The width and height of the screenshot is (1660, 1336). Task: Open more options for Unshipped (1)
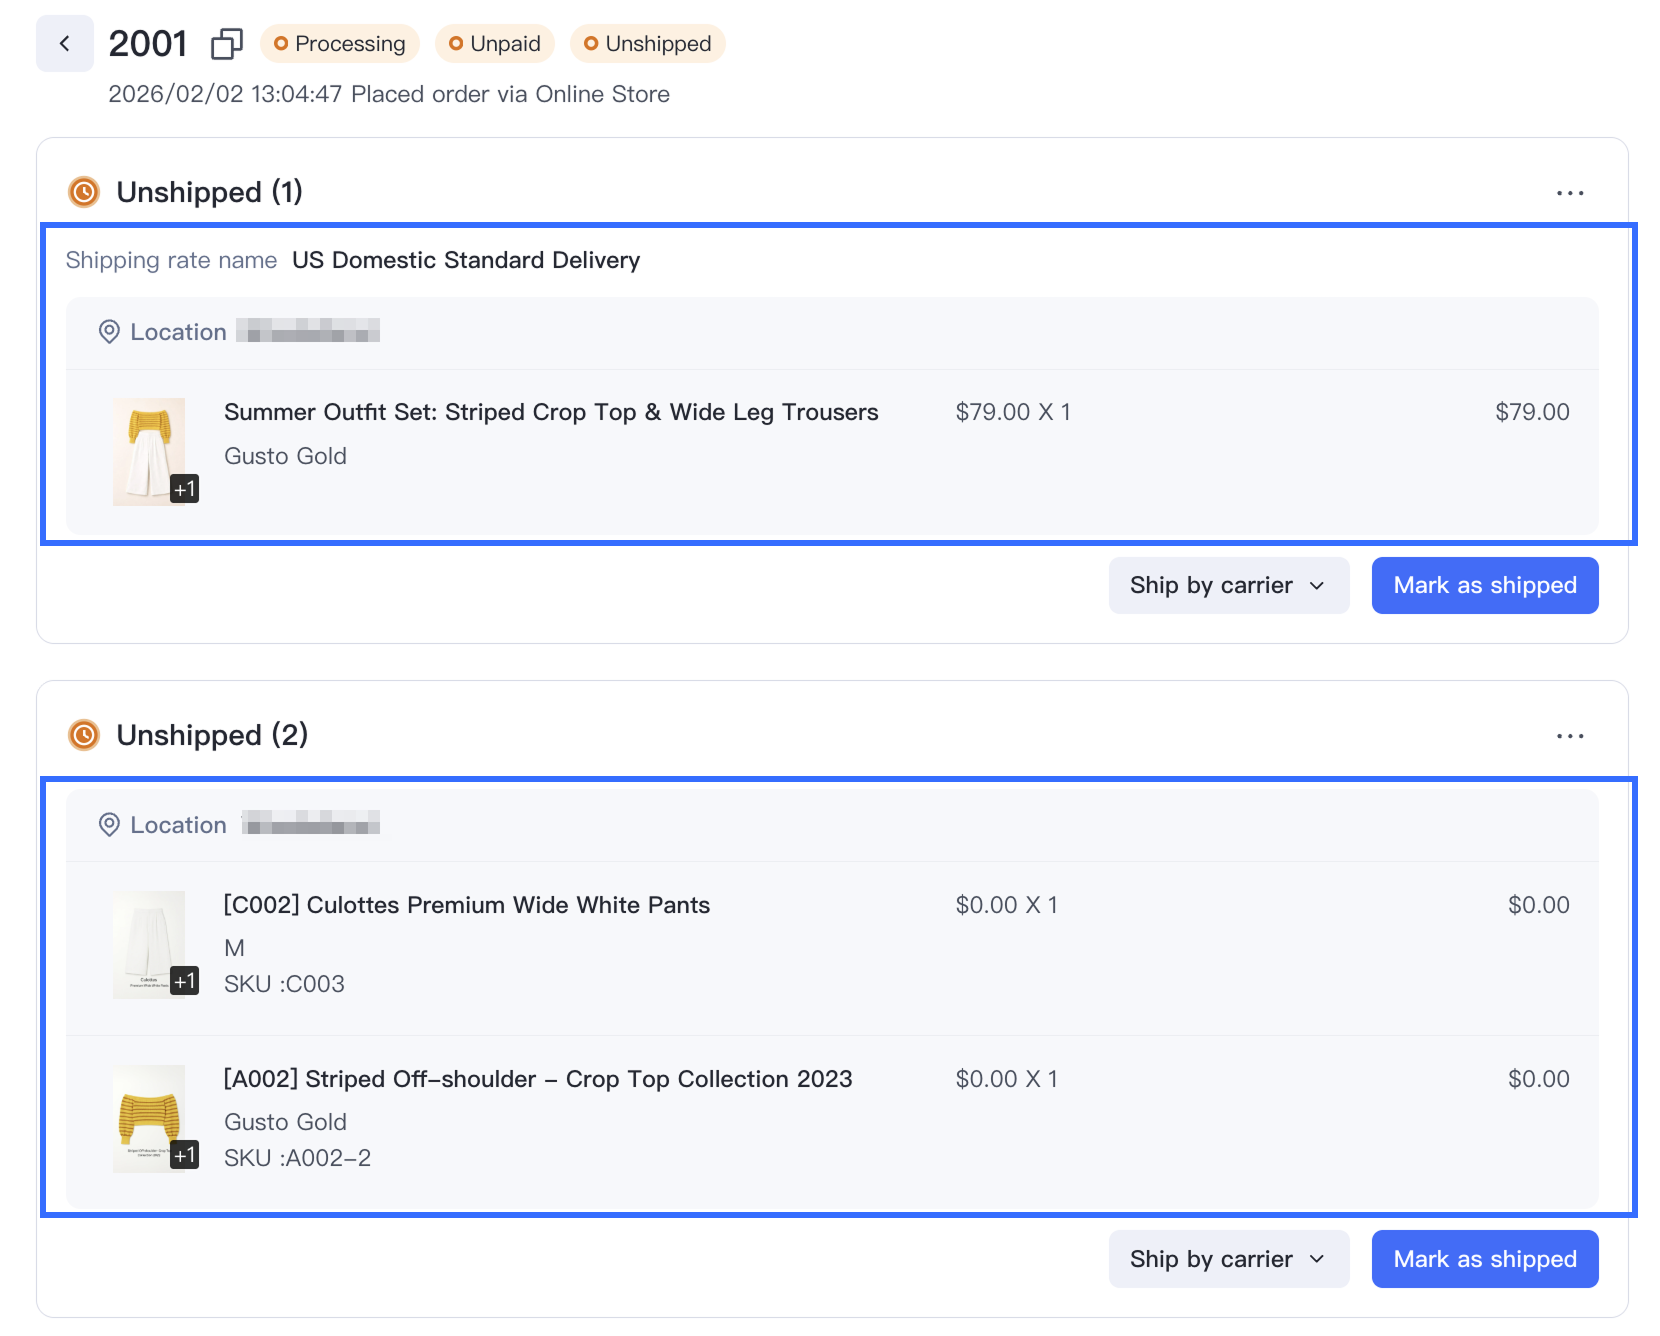click(1569, 193)
